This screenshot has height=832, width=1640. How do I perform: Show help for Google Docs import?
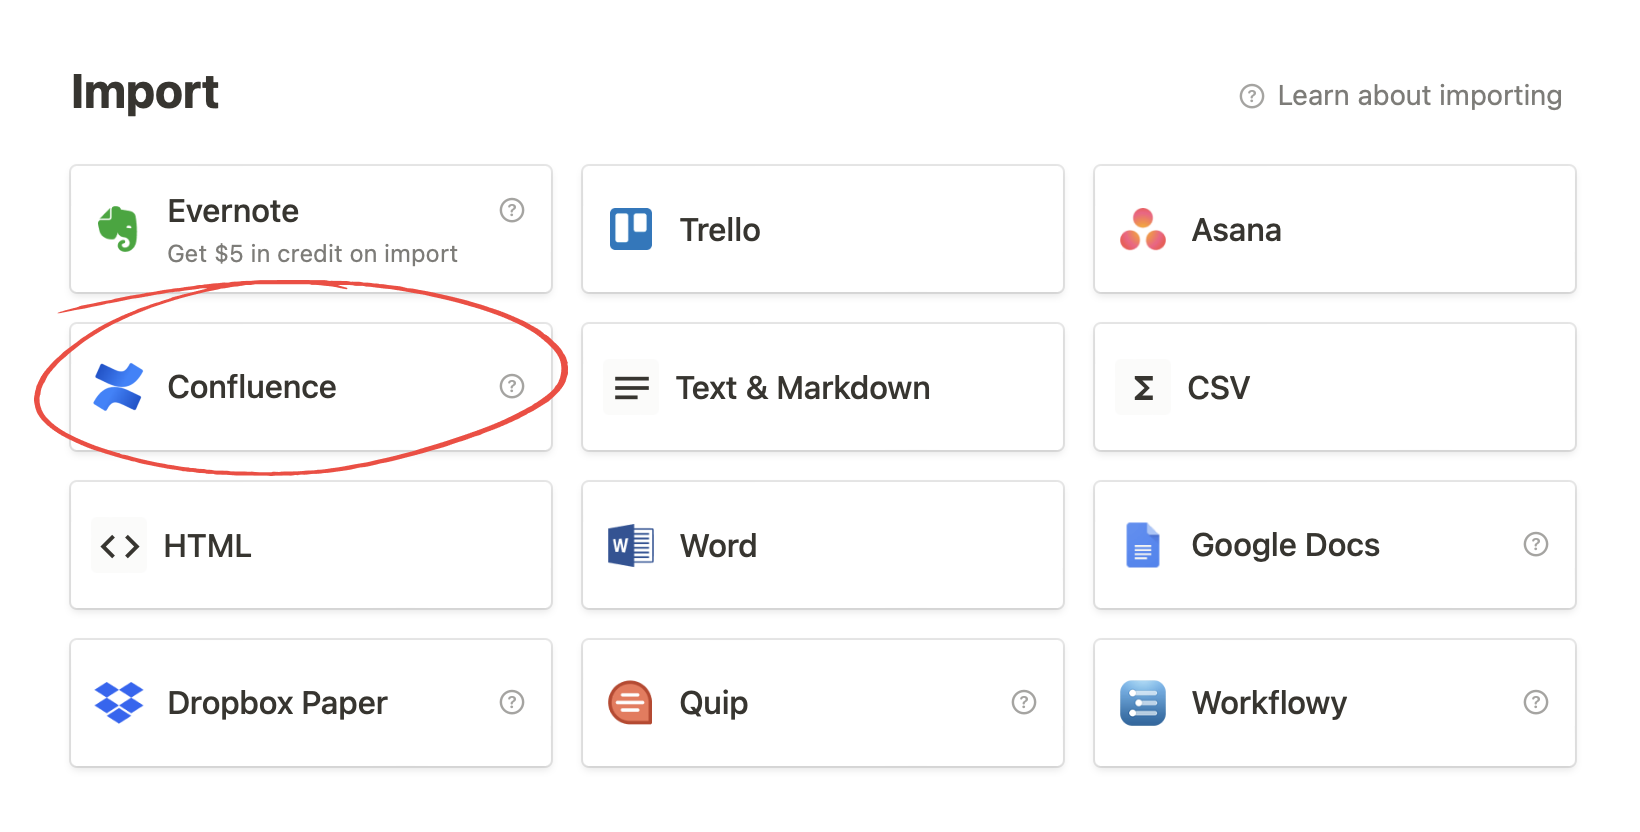tap(1536, 544)
